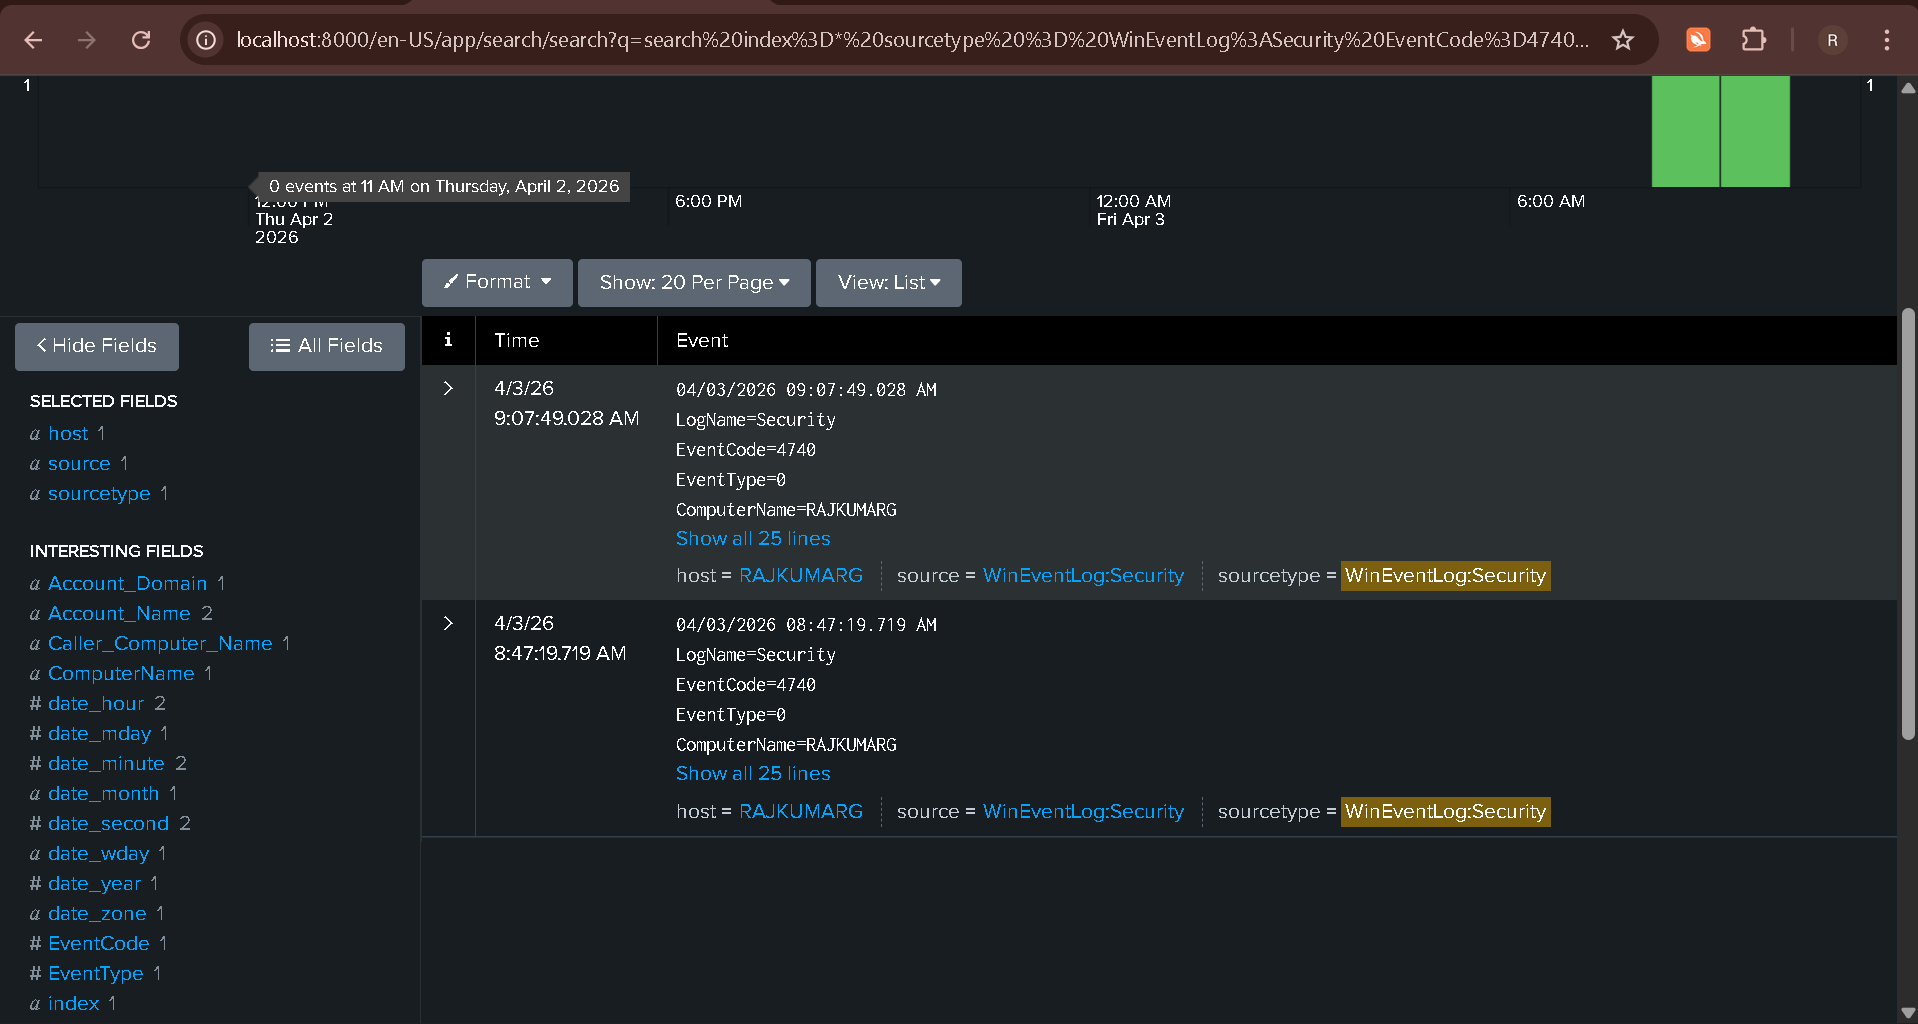Screen dimensions: 1918x1024
Task: Open the browser extensions puzzle icon
Action: click(x=1753, y=40)
